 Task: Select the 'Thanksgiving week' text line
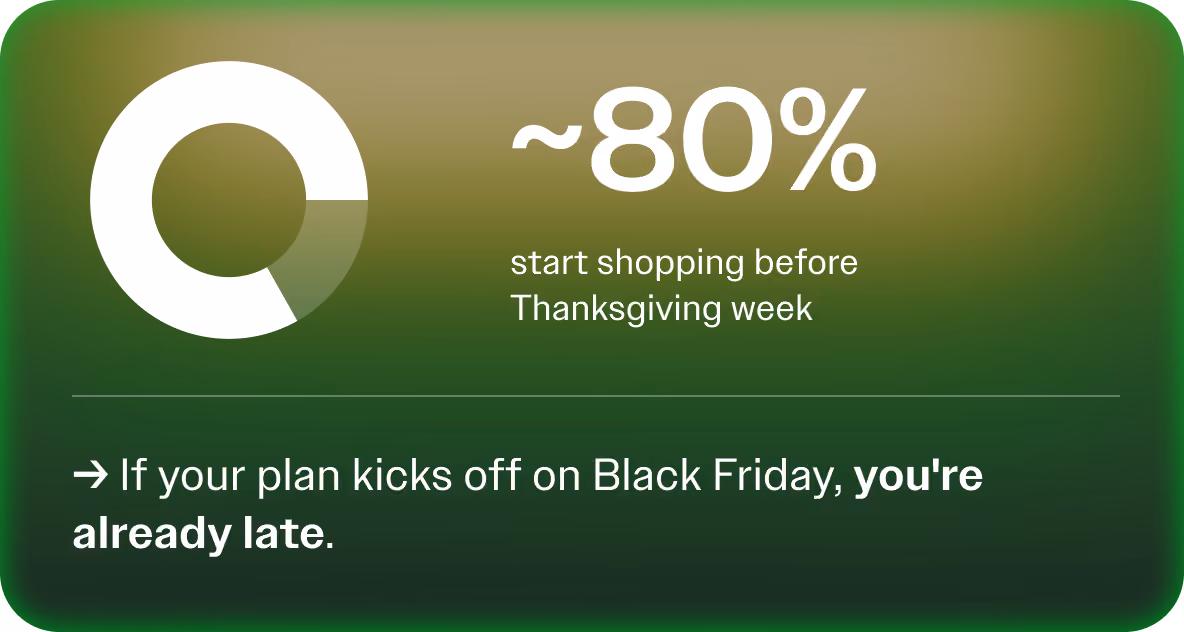[661, 309]
